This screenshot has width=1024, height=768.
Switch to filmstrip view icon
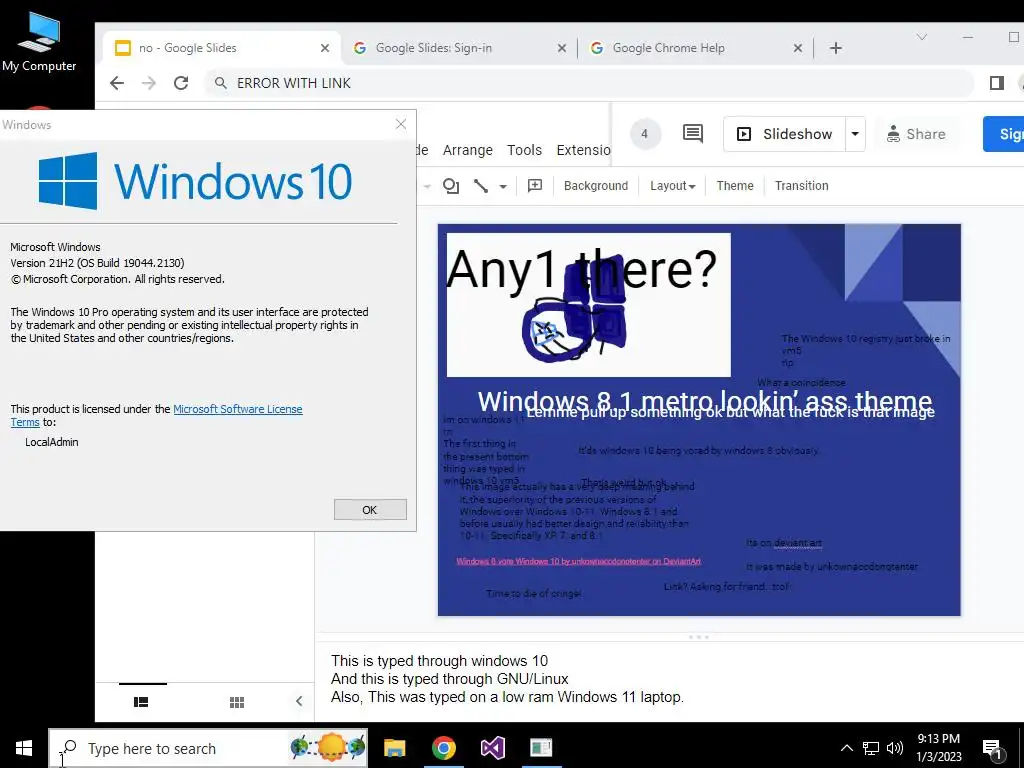pos(141,702)
